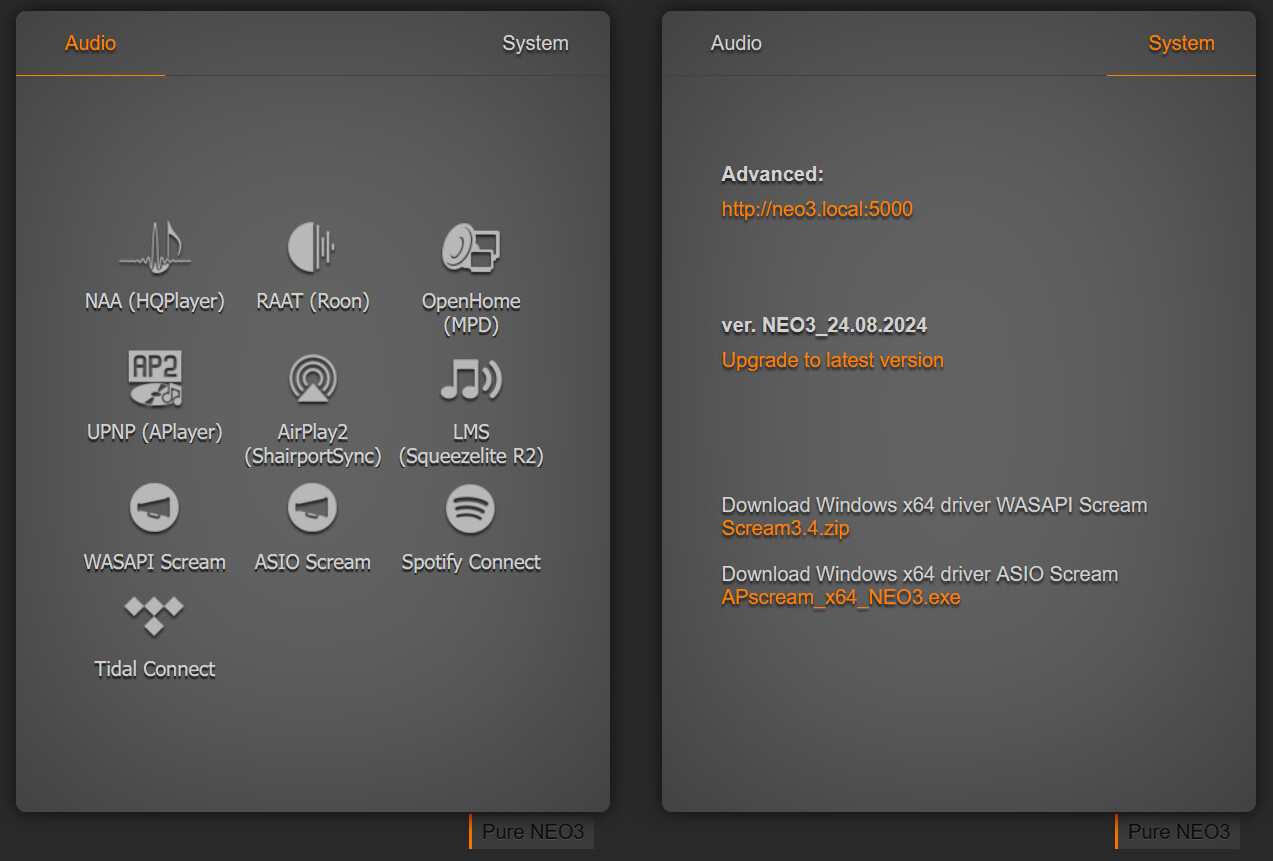Image resolution: width=1273 pixels, height=861 pixels.
Task: Click the Tidal Connect label text
Action: click(x=154, y=669)
